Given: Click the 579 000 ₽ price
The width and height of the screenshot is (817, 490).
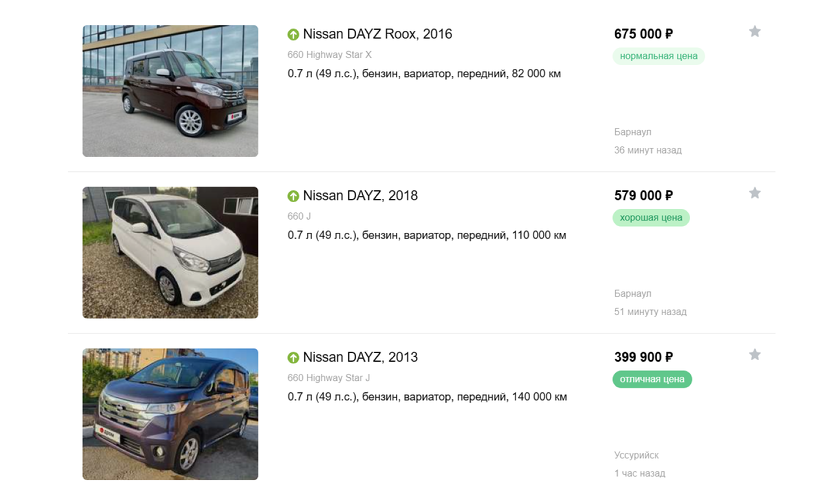Looking at the screenshot, I should [643, 196].
